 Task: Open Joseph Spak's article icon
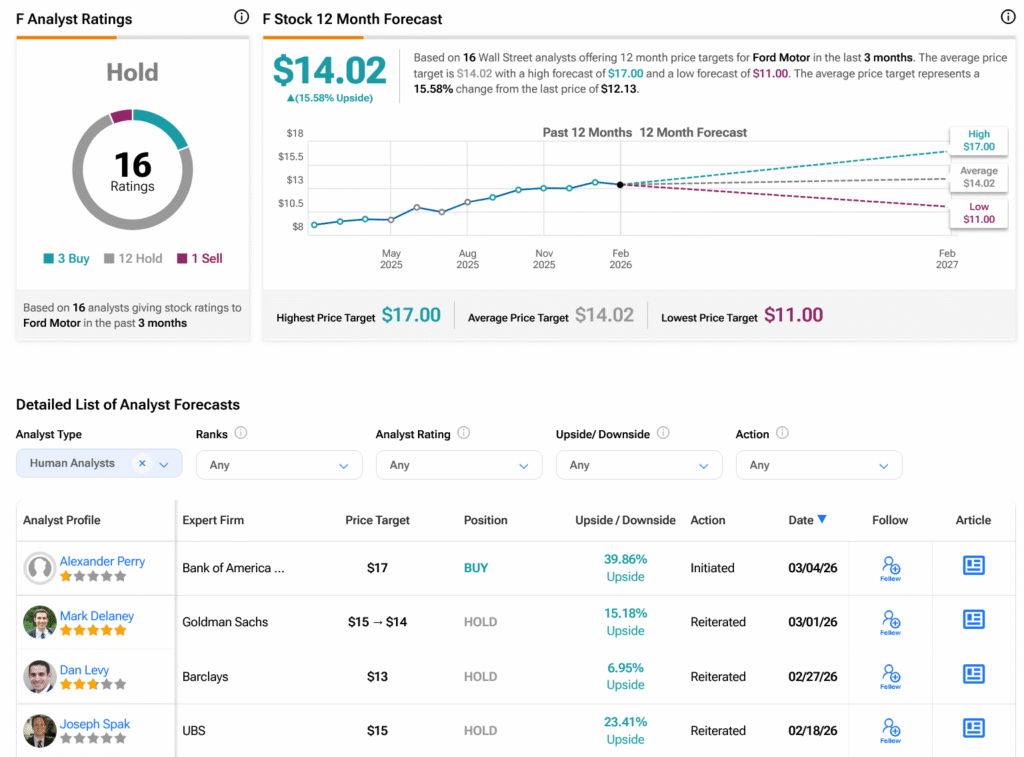pos(973,728)
